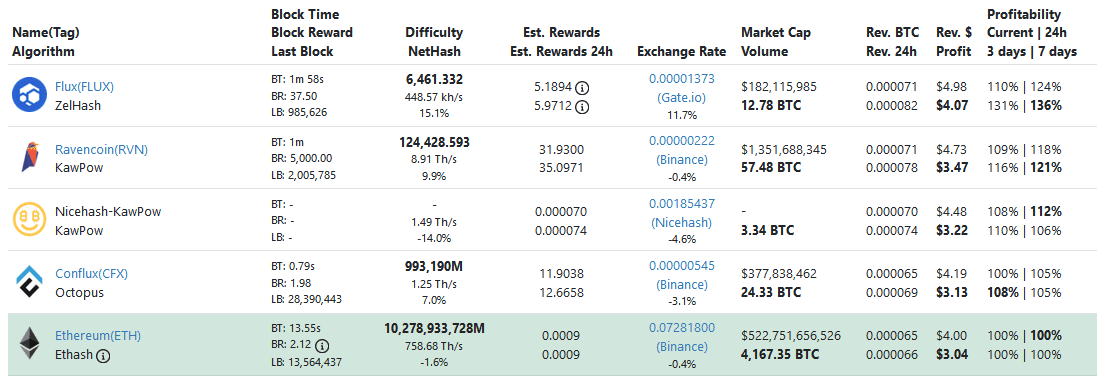Open Conflux Binance rate 0.00000545 link
The width and height of the screenshot is (1101, 380).
click(x=682, y=275)
